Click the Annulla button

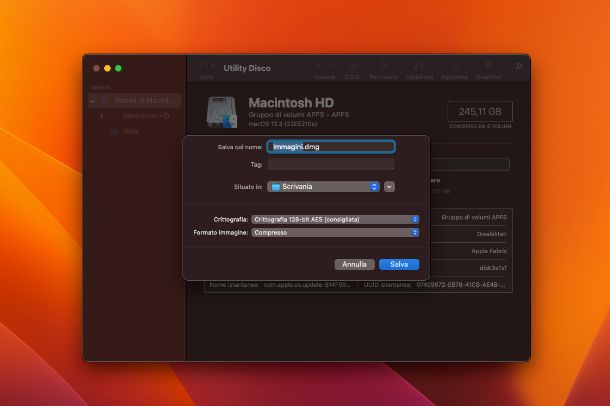354,264
